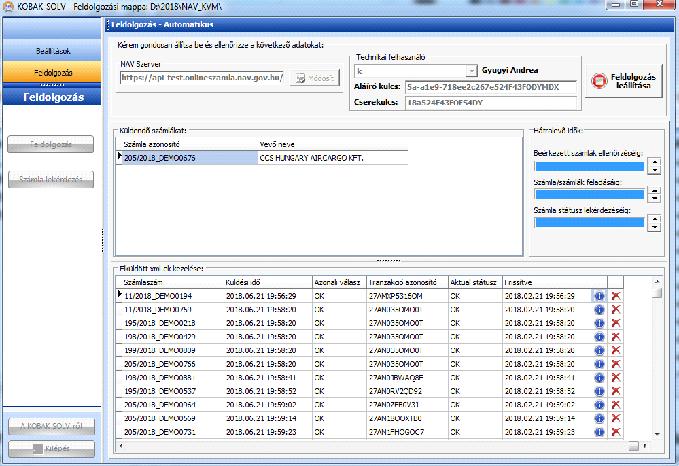Click the Azonnali válasz column header

(x=339, y=282)
